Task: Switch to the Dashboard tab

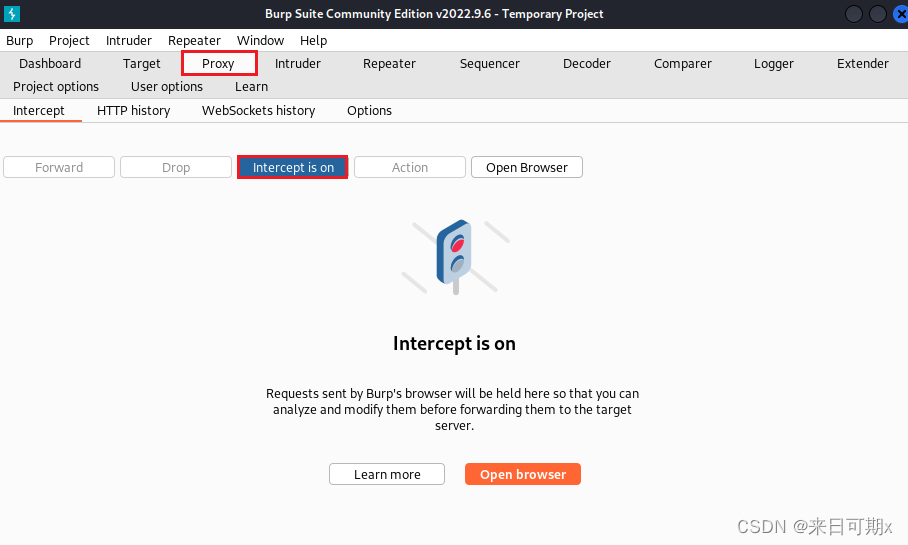Action: pos(50,64)
